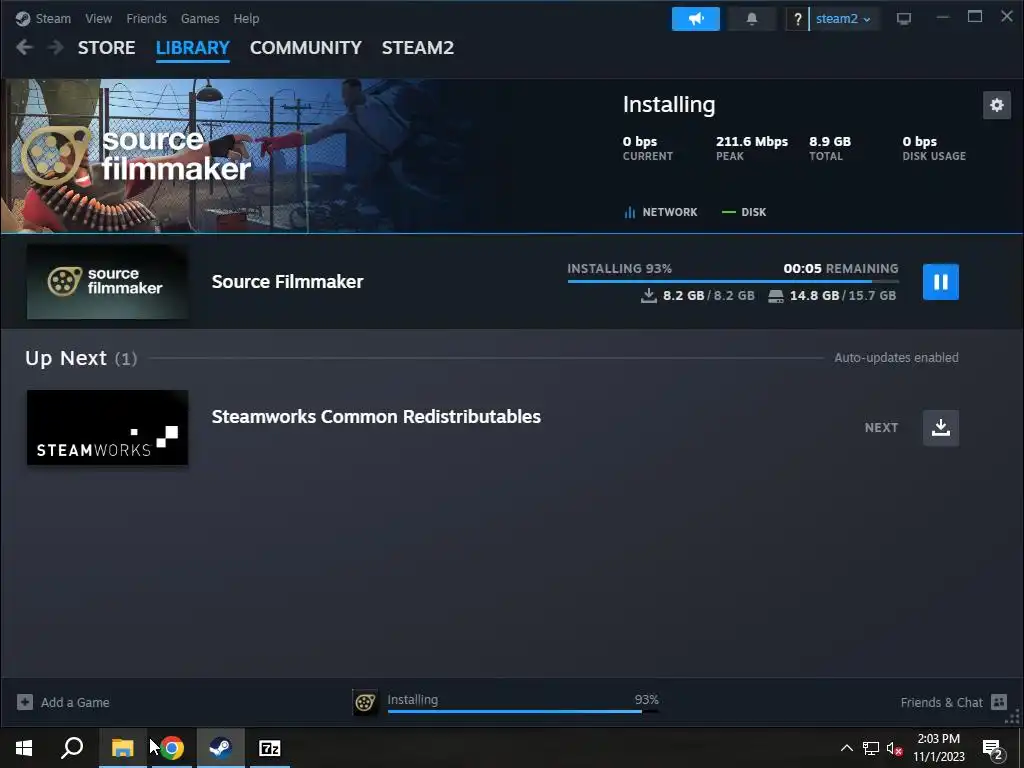
Task: Switch to the STORE tab
Action: coord(106,48)
